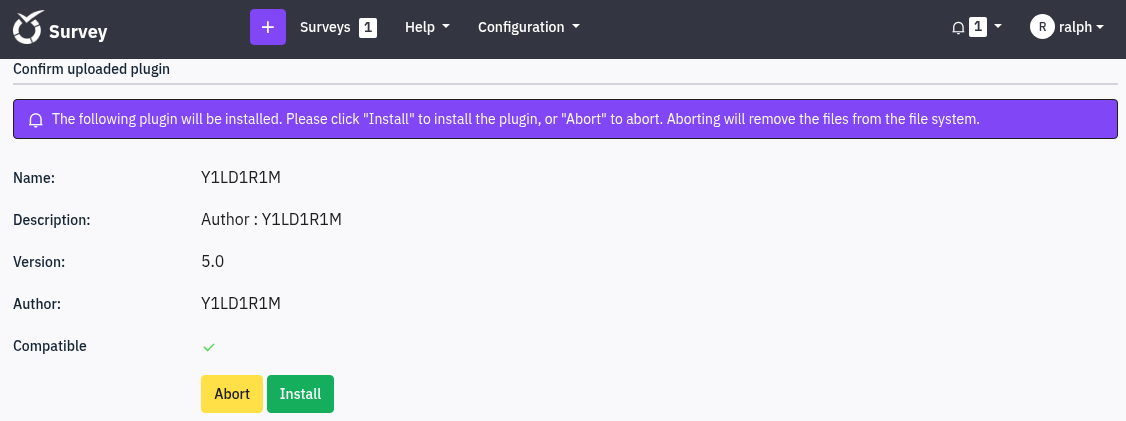Screen dimensions: 1126x421
Task: Open notifications via the navbar bell icon
Action: (958, 28)
